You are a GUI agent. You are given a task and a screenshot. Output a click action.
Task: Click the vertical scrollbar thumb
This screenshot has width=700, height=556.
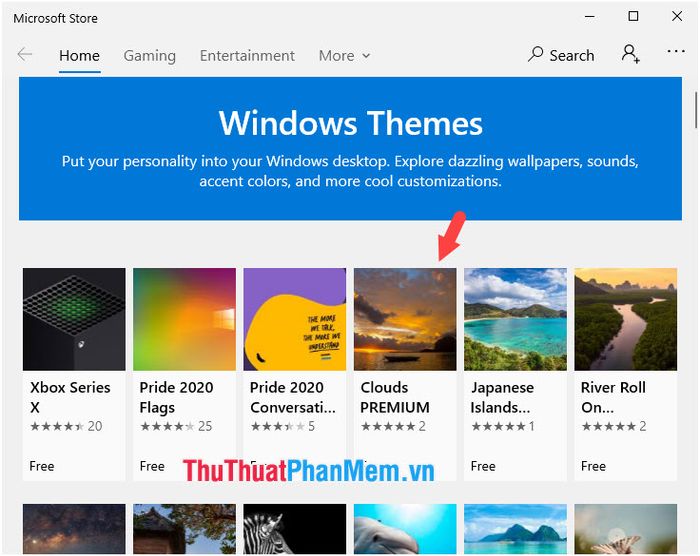coord(695,110)
